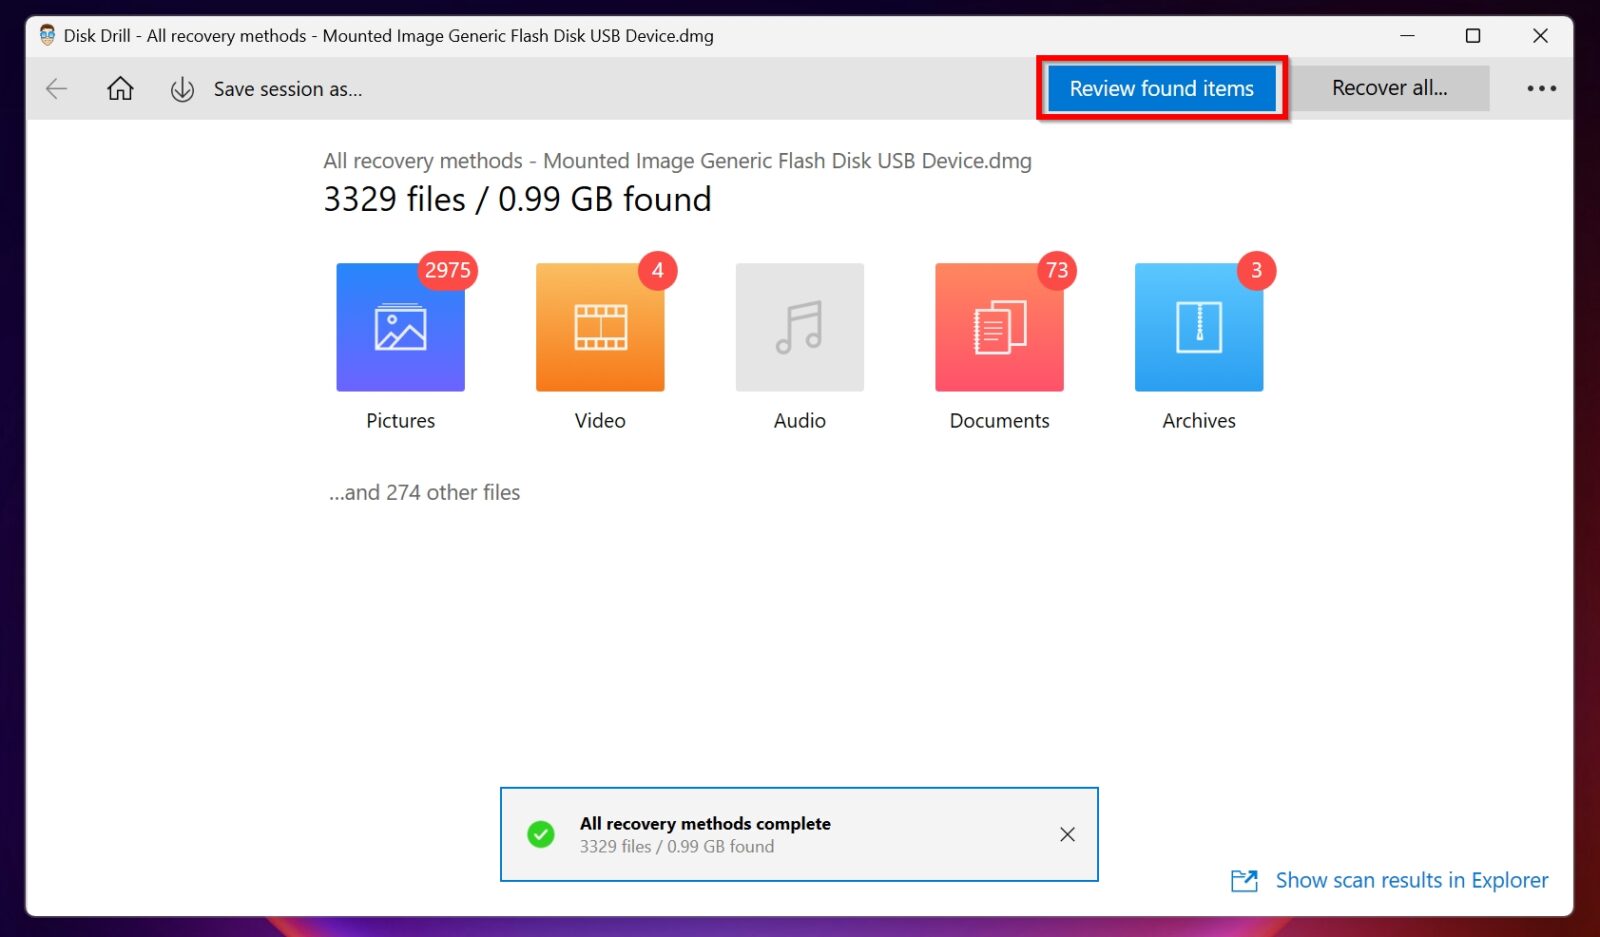Click the 2975 badge on Pictures
This screenshot has width=1600, height=937.
pos(447,270)
